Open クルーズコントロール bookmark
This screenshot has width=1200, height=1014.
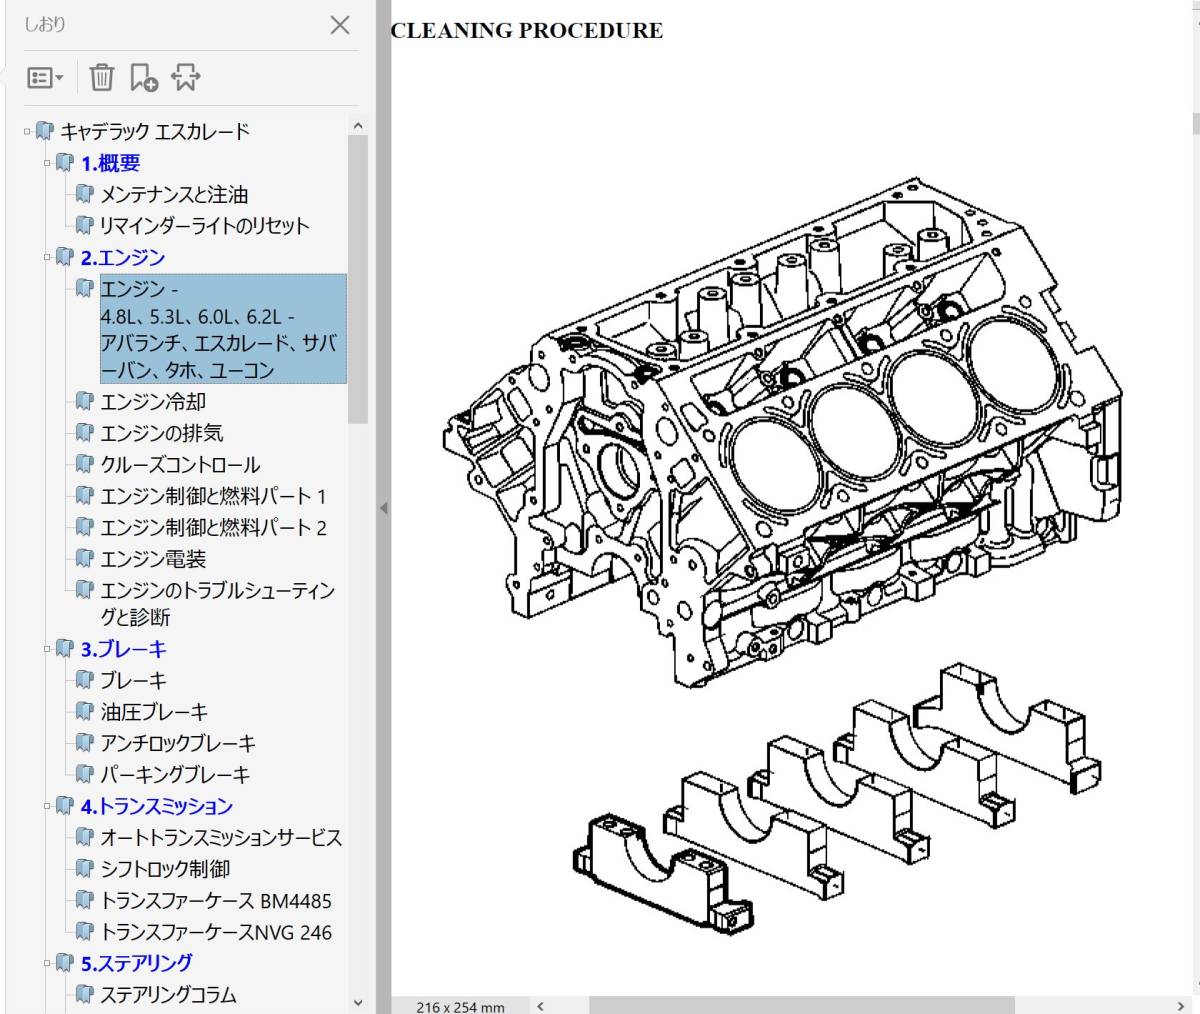[x=180, y=464]
